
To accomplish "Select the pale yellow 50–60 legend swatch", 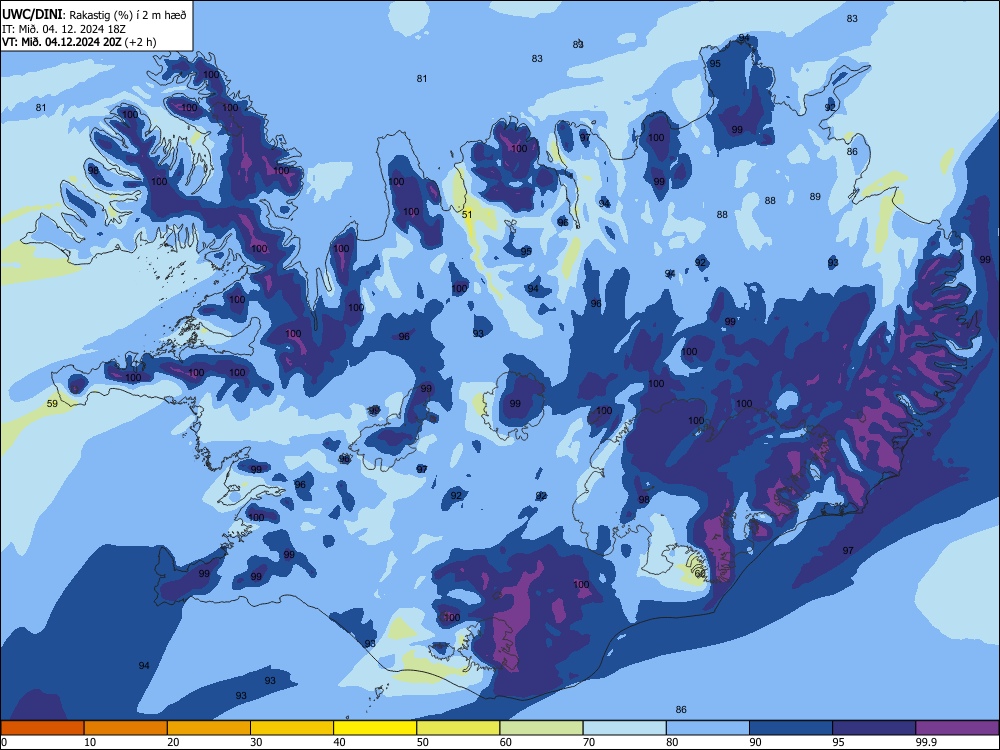I will (x=458, y=728).
